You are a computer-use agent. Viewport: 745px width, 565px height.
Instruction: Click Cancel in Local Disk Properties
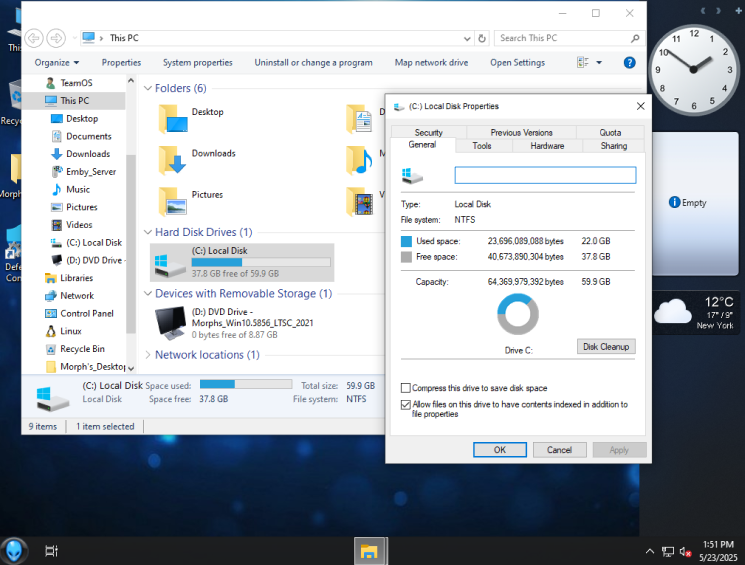point(559,450)
